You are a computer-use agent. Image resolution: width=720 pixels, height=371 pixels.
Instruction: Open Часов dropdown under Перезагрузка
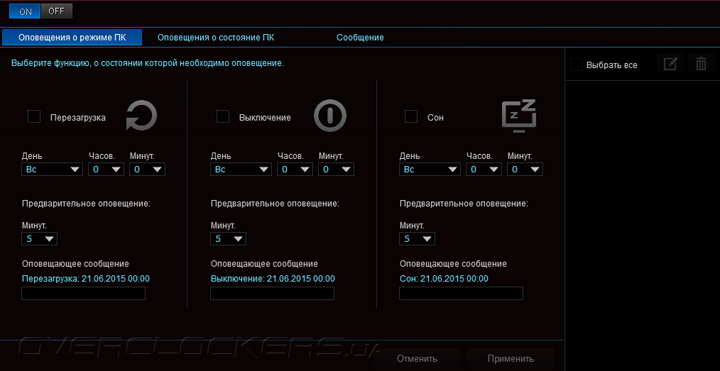(x=106, y=169)
